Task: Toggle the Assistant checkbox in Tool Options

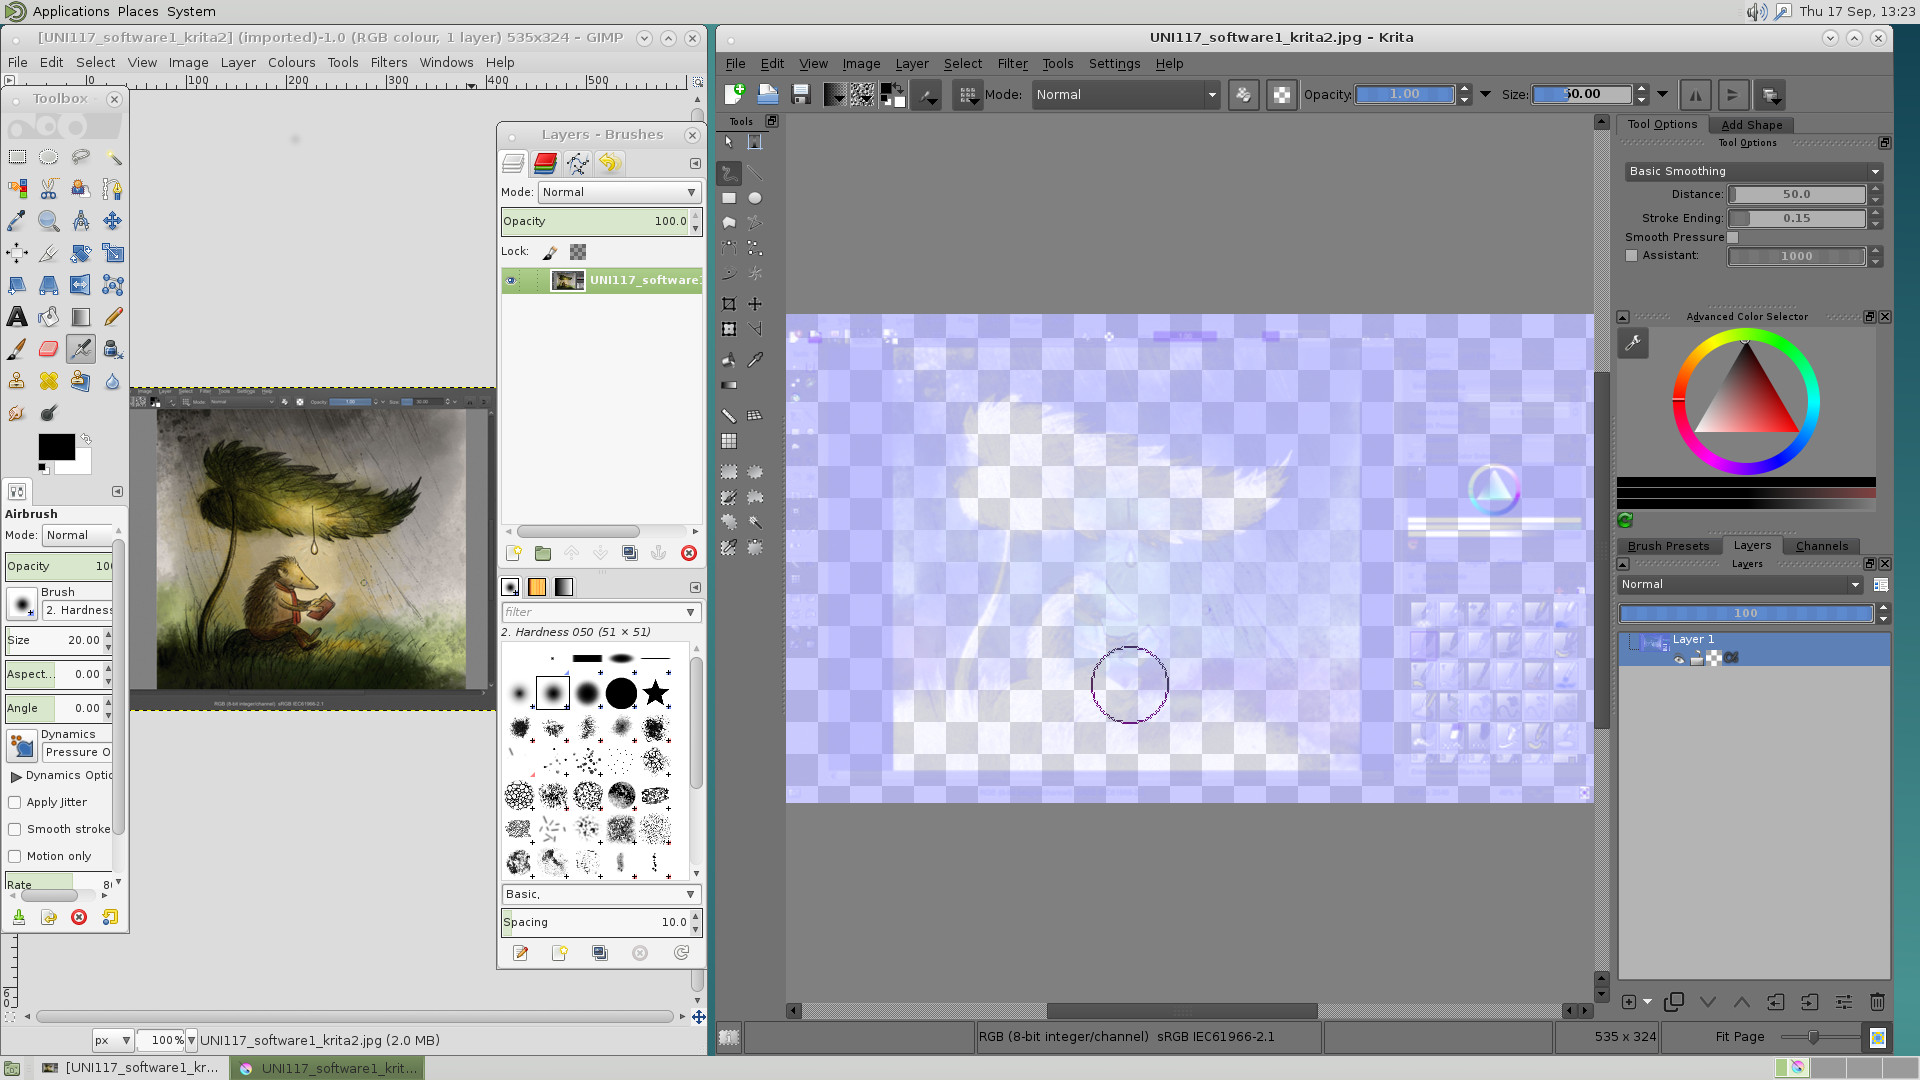Action: (1632, 256)
